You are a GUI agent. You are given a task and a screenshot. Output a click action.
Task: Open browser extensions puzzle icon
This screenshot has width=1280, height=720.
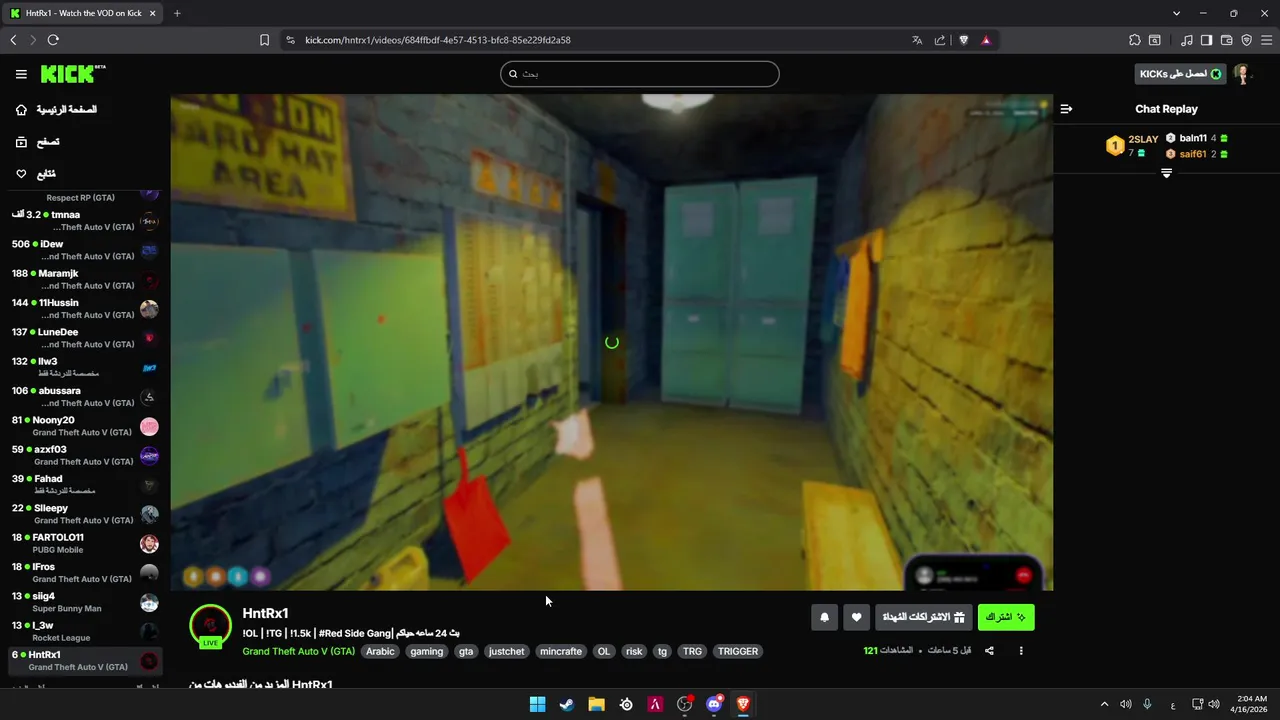click(1134, 40)
